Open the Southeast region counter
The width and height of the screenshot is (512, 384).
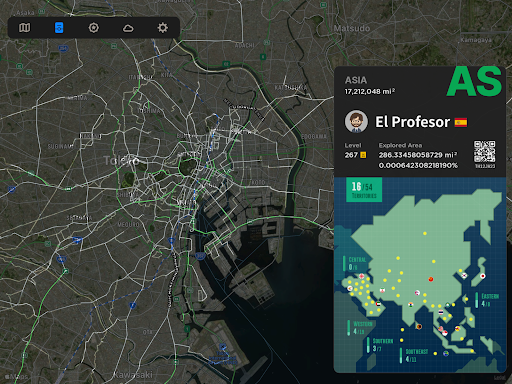tap(414, 355)
